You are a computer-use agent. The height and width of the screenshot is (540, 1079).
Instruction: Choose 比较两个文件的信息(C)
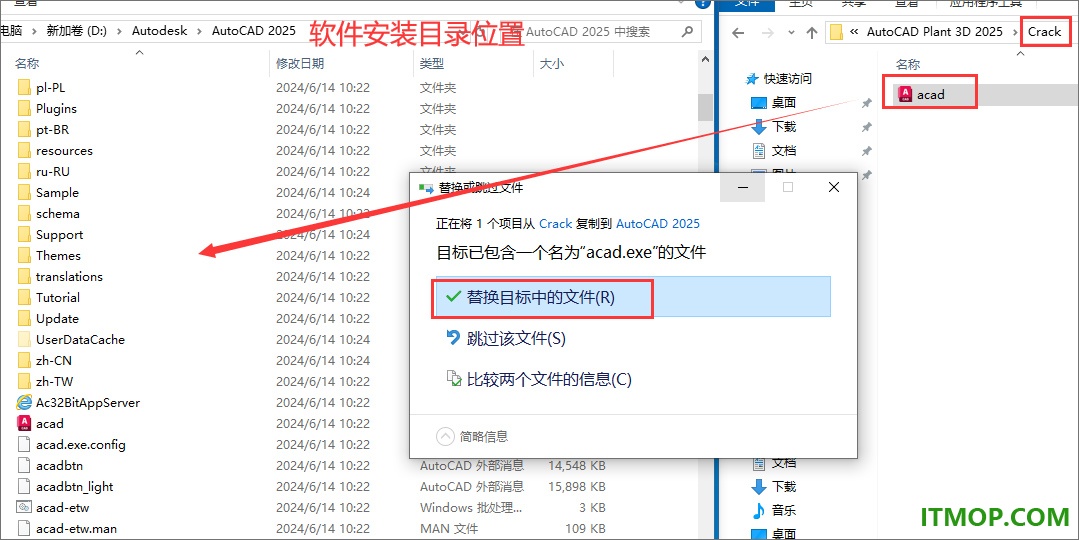click(540, 379)
